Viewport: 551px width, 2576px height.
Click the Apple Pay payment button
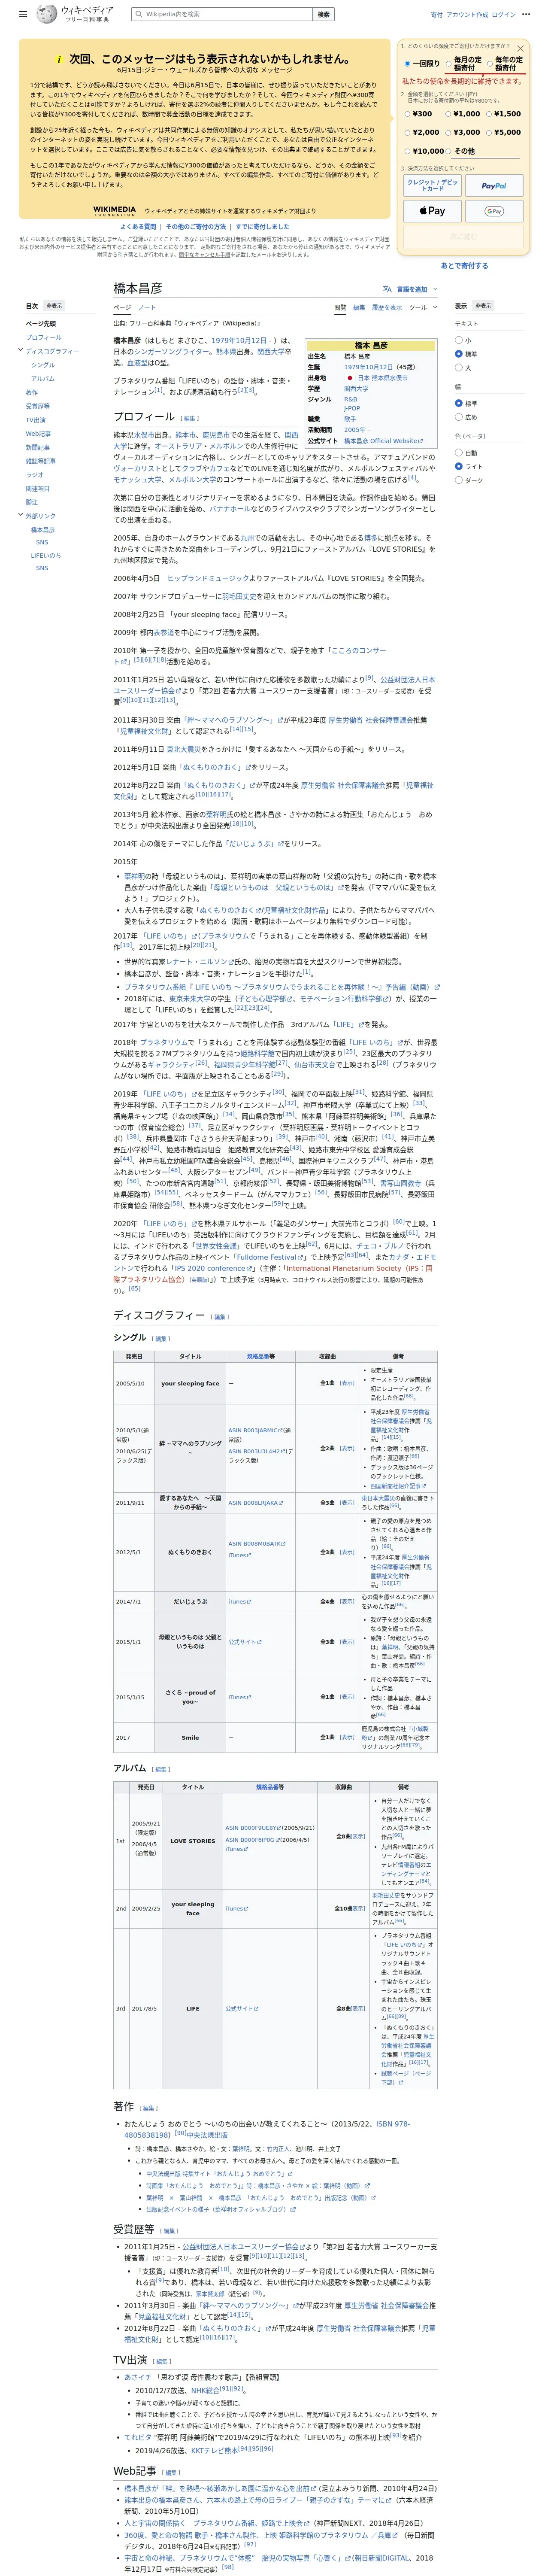(x=433, y=211)
